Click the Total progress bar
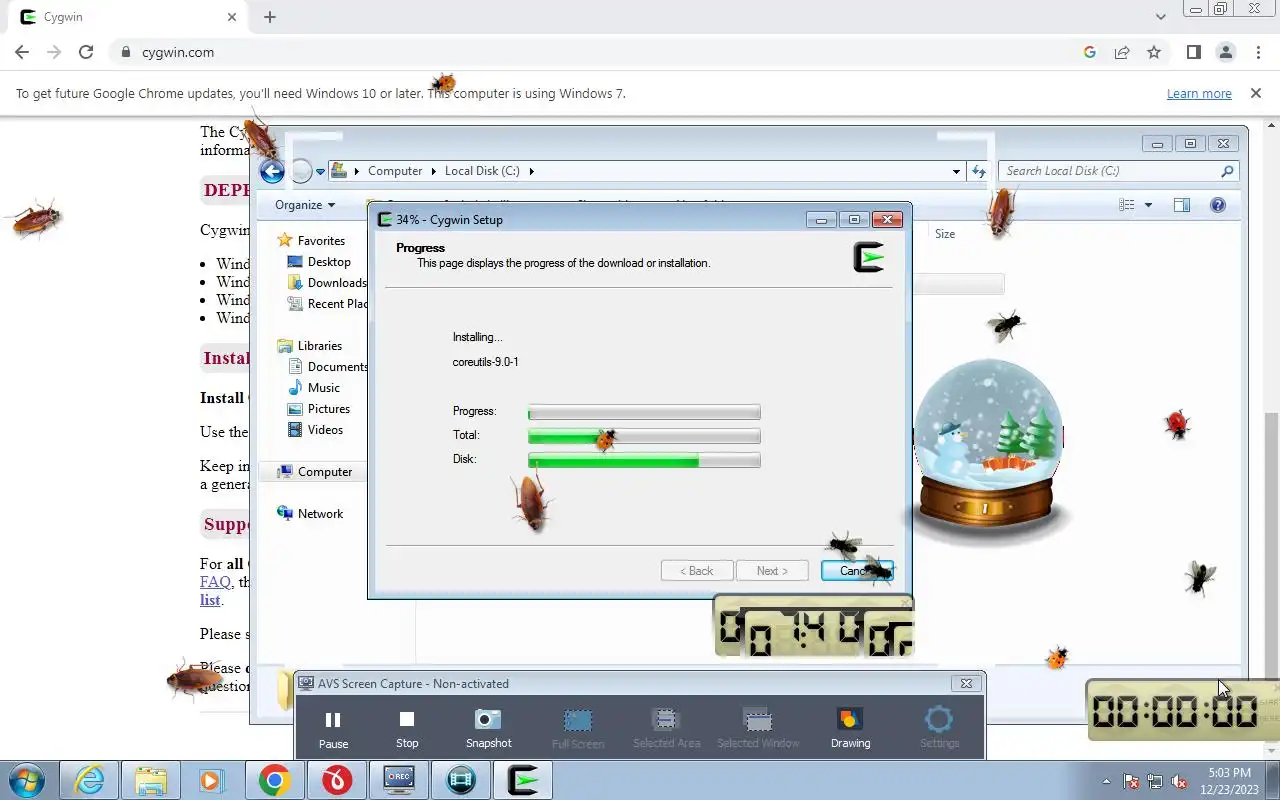The height and width of the screenshot is (800, 1280). [644, 436]
